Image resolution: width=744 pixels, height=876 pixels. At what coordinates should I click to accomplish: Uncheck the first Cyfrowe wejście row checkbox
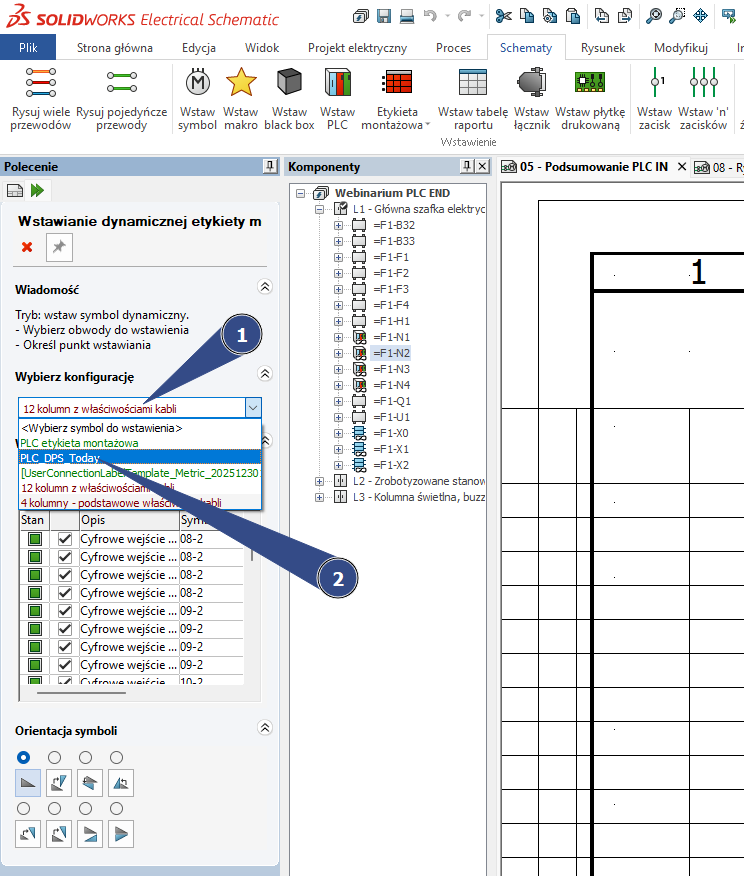[65, 539]
